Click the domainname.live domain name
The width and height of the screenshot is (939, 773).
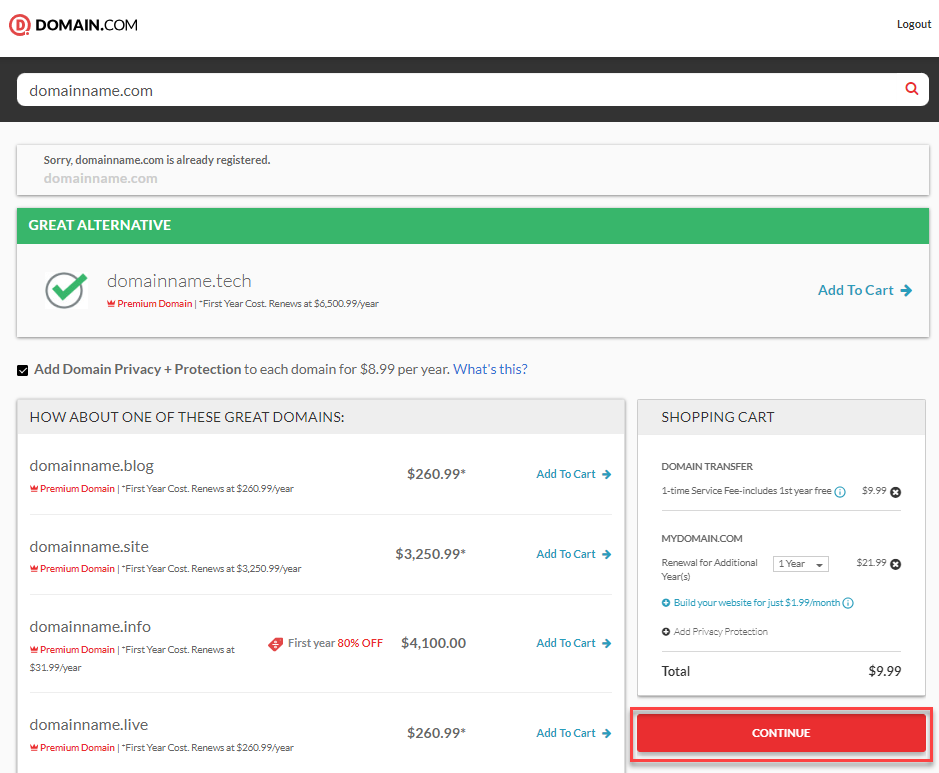(x=89, y=725)
